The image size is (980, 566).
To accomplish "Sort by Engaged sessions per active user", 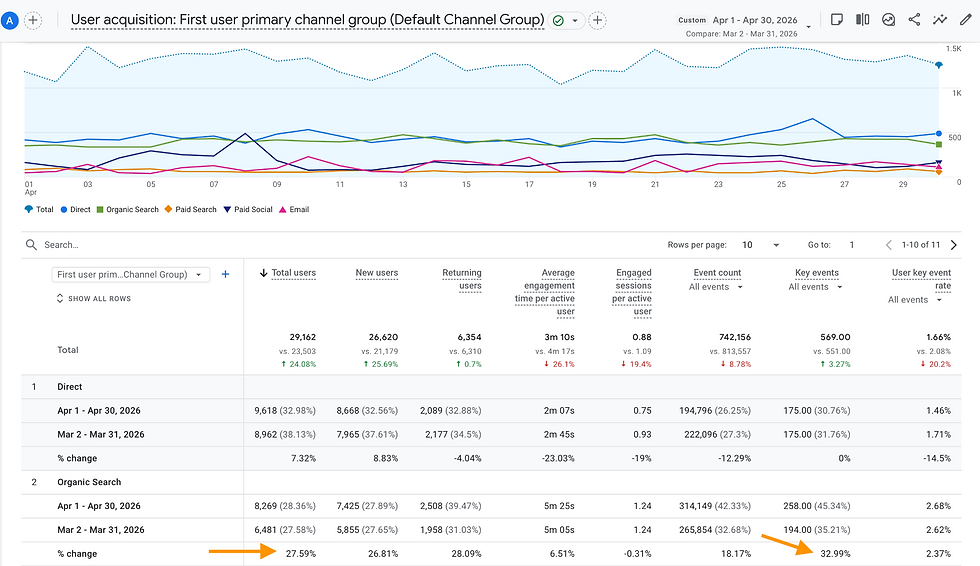I will [632, 292].
